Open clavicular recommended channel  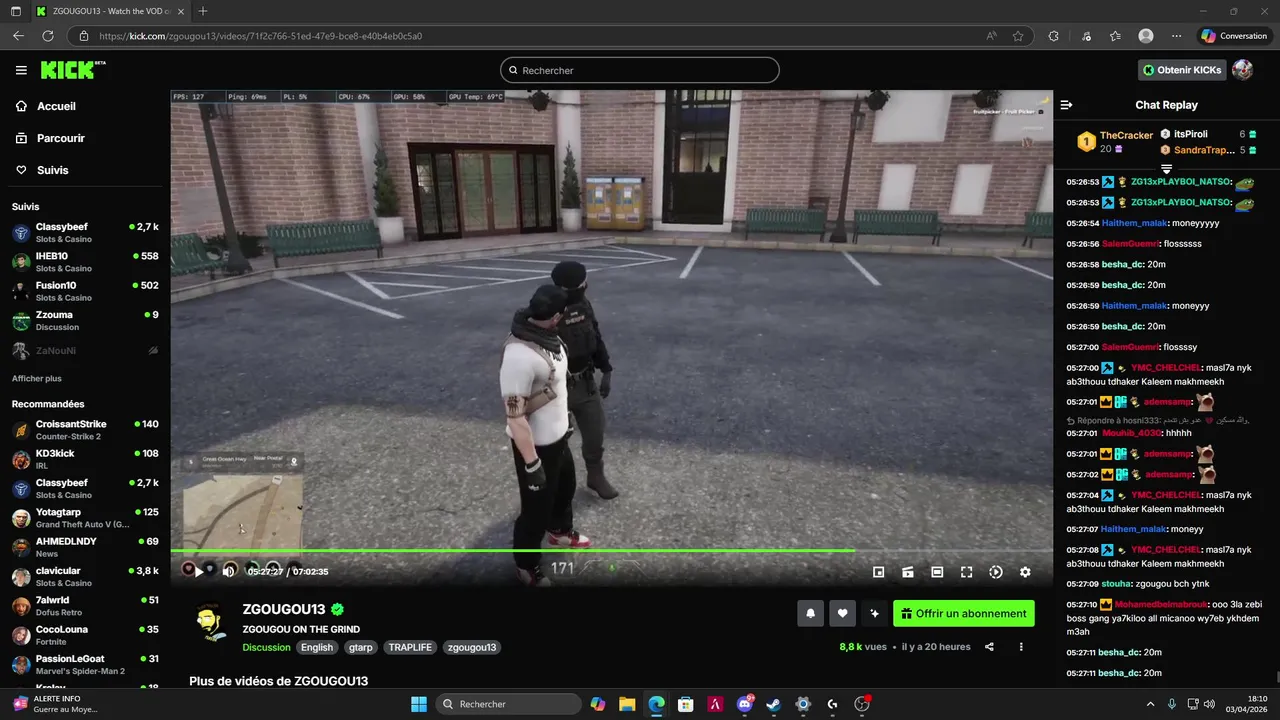click(85, 577)
